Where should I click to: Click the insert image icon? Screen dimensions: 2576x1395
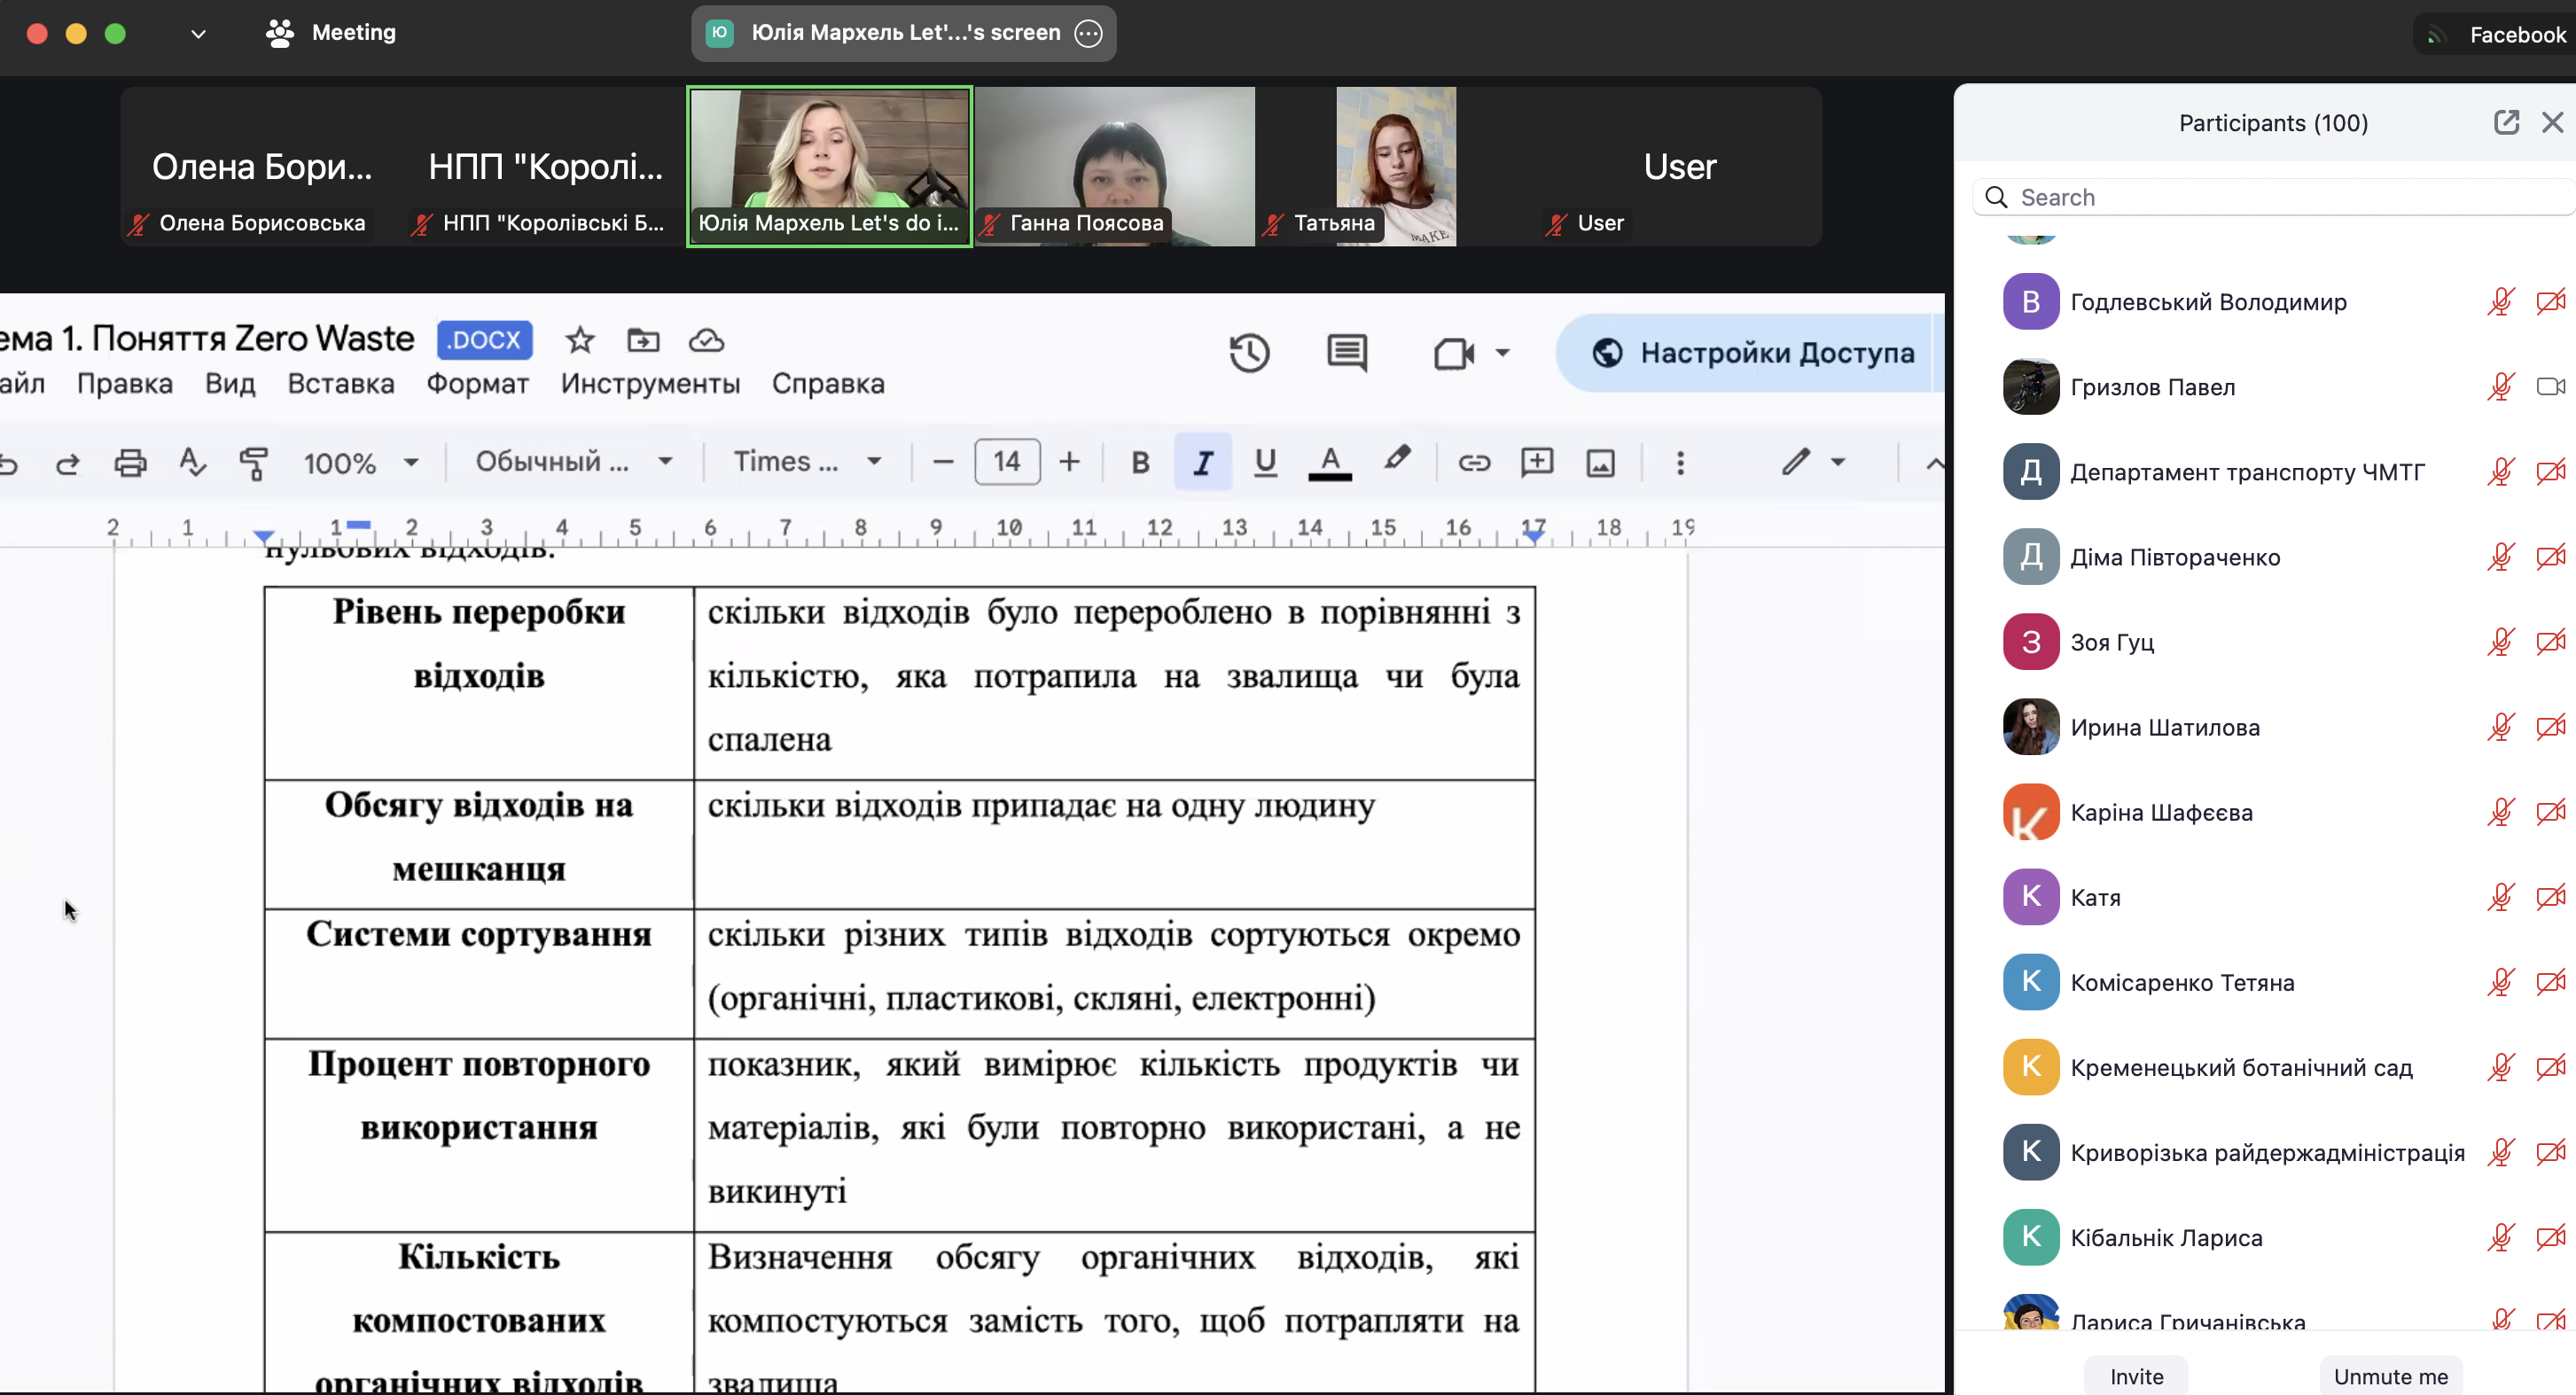1600,463
